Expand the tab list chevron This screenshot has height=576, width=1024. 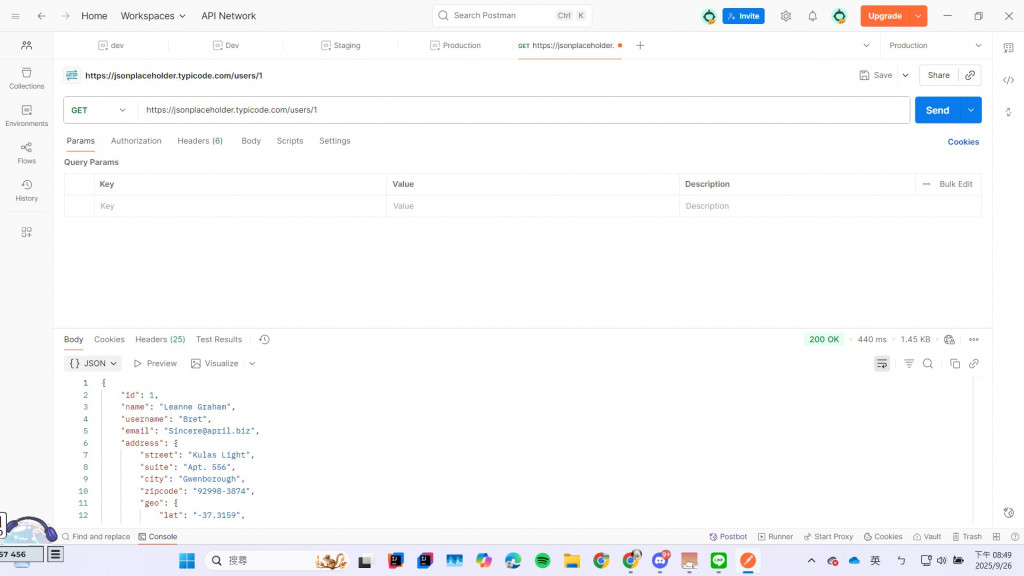[x=866, y=45]
